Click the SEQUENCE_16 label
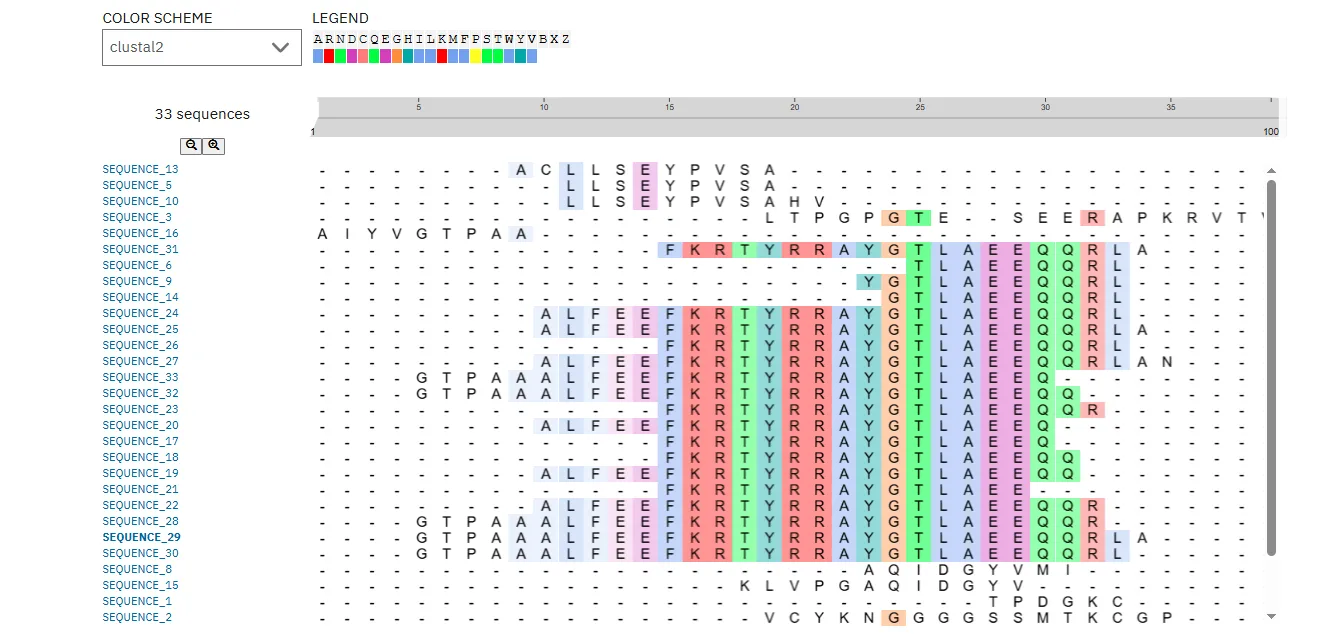This screenshot has height=644, width=1336. (140, 233)
